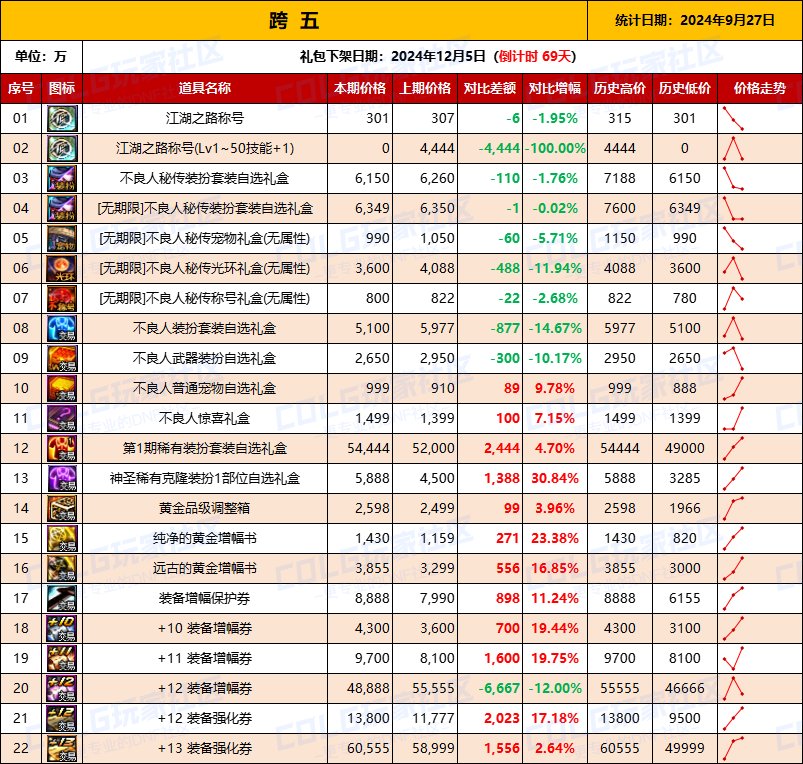The image size is (803, 764).
Task: Click the price trend sparkline for row 07
Action: point(733,298)
